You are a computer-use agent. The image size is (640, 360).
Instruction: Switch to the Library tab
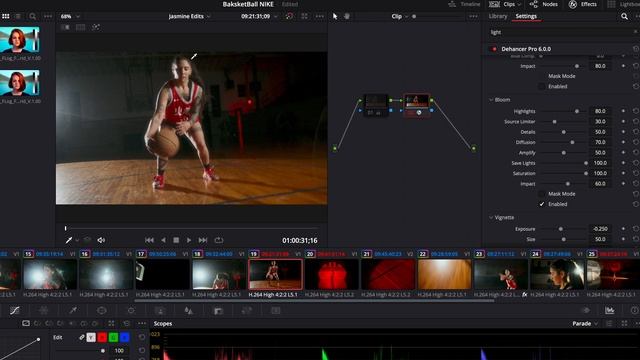[x=498, y=16]
